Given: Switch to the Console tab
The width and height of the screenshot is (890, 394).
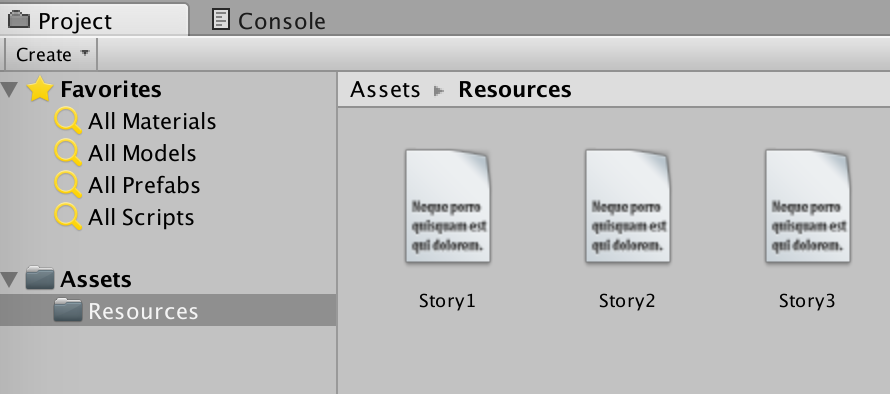Looking at the screenshot, I should (x=268, y=21).
